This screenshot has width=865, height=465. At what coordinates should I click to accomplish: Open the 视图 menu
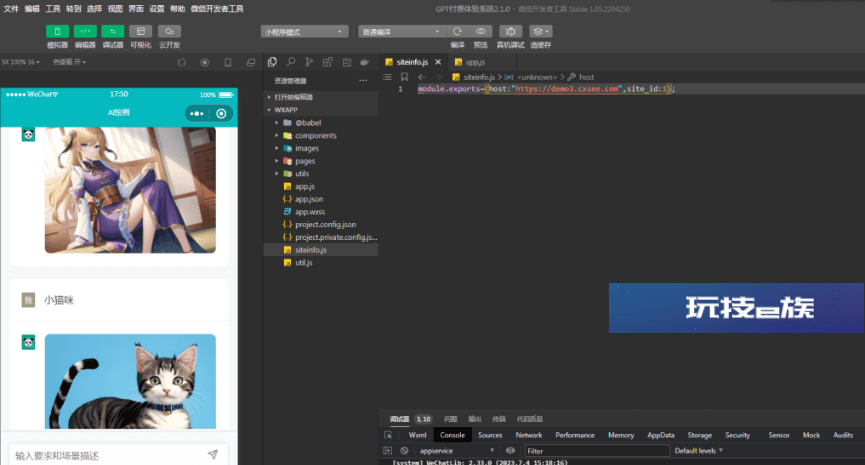click(x=115, y=9)
